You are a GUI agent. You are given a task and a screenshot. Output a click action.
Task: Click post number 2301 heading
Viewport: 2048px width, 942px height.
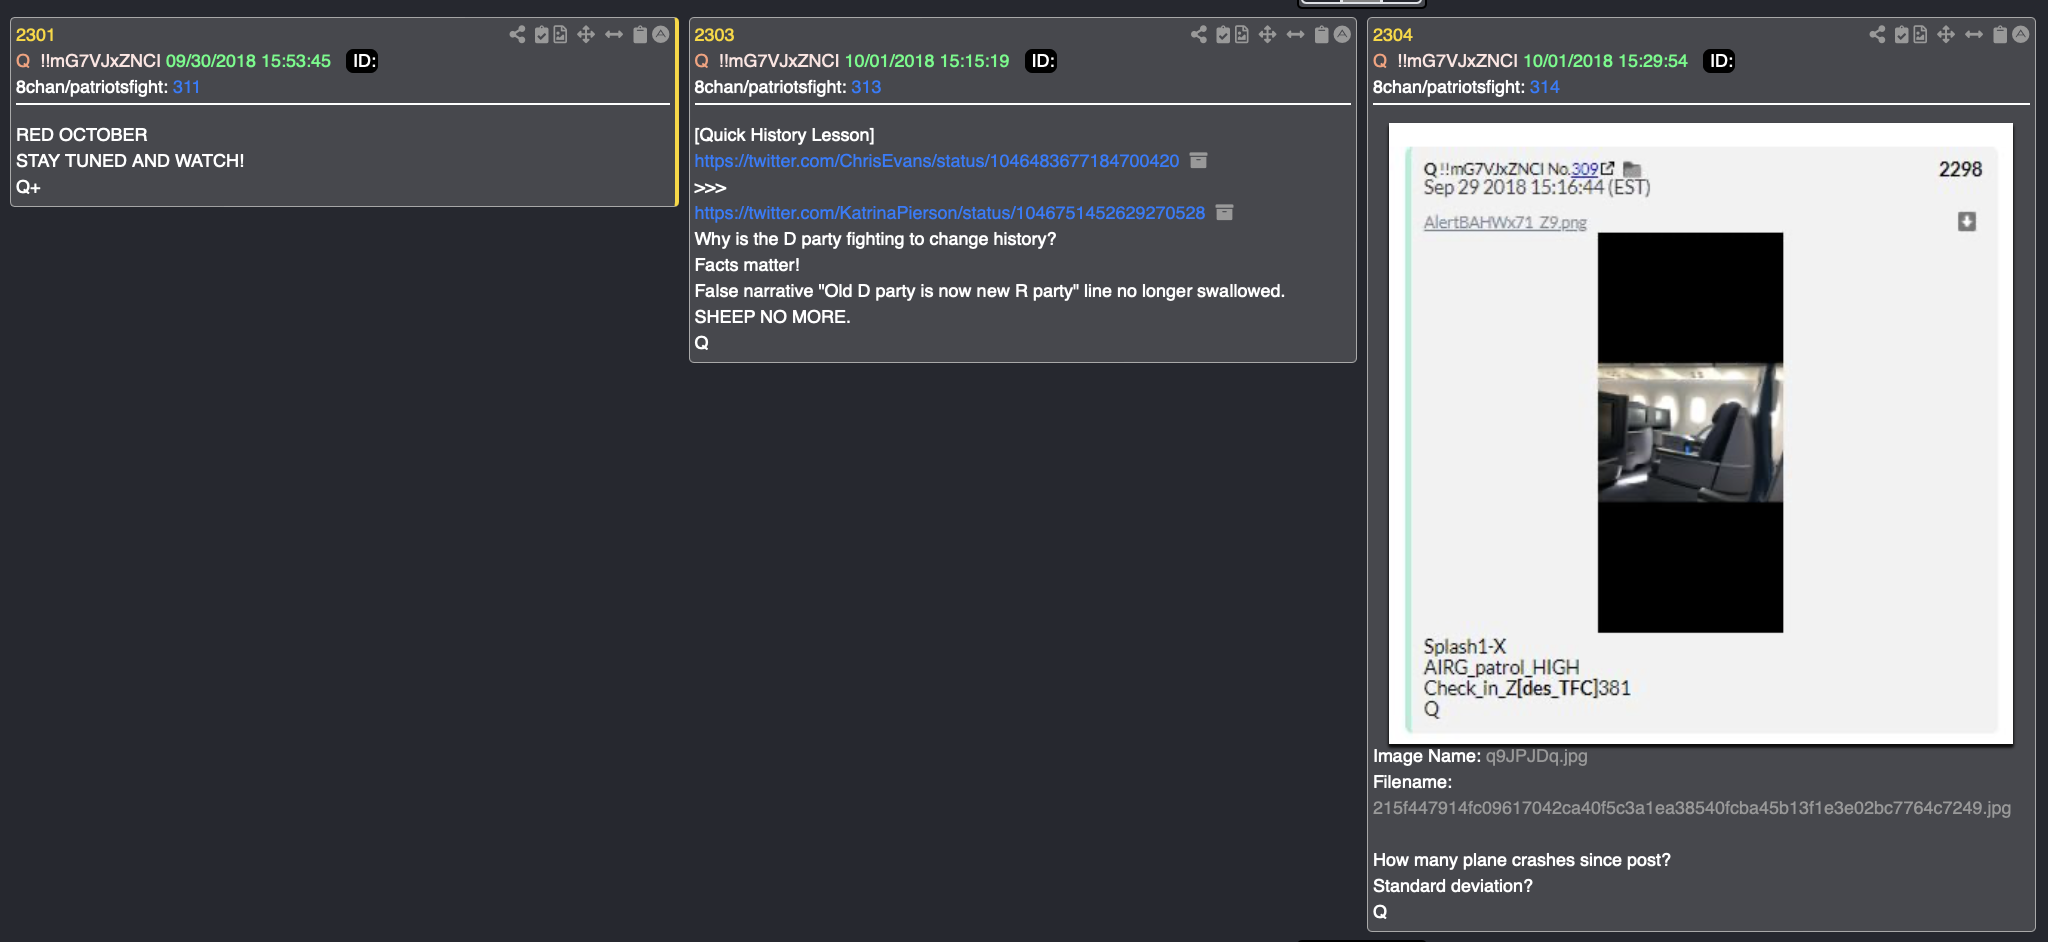35,35
